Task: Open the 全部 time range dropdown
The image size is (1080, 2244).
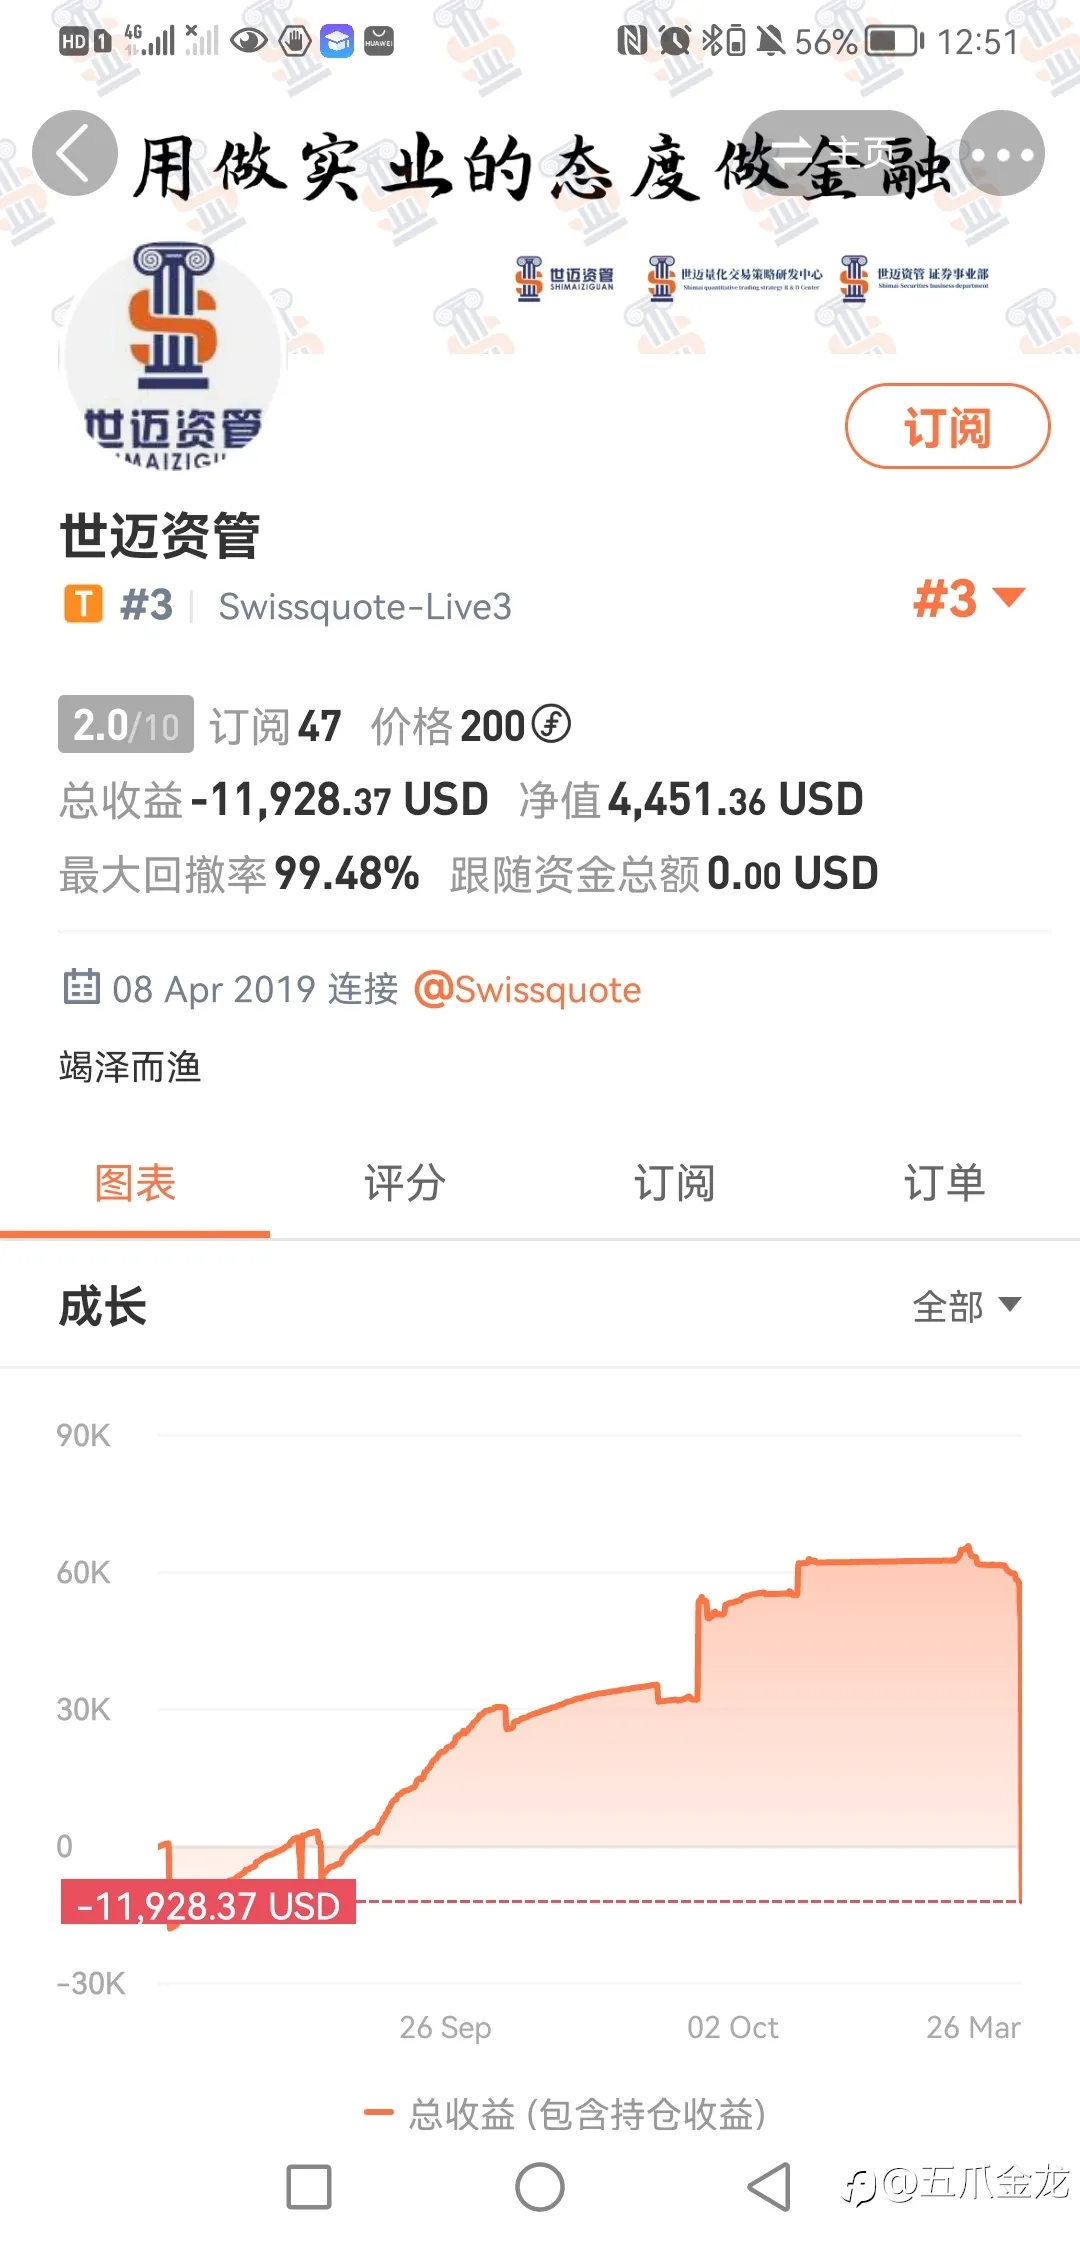Action: [x=966, y=1306]
